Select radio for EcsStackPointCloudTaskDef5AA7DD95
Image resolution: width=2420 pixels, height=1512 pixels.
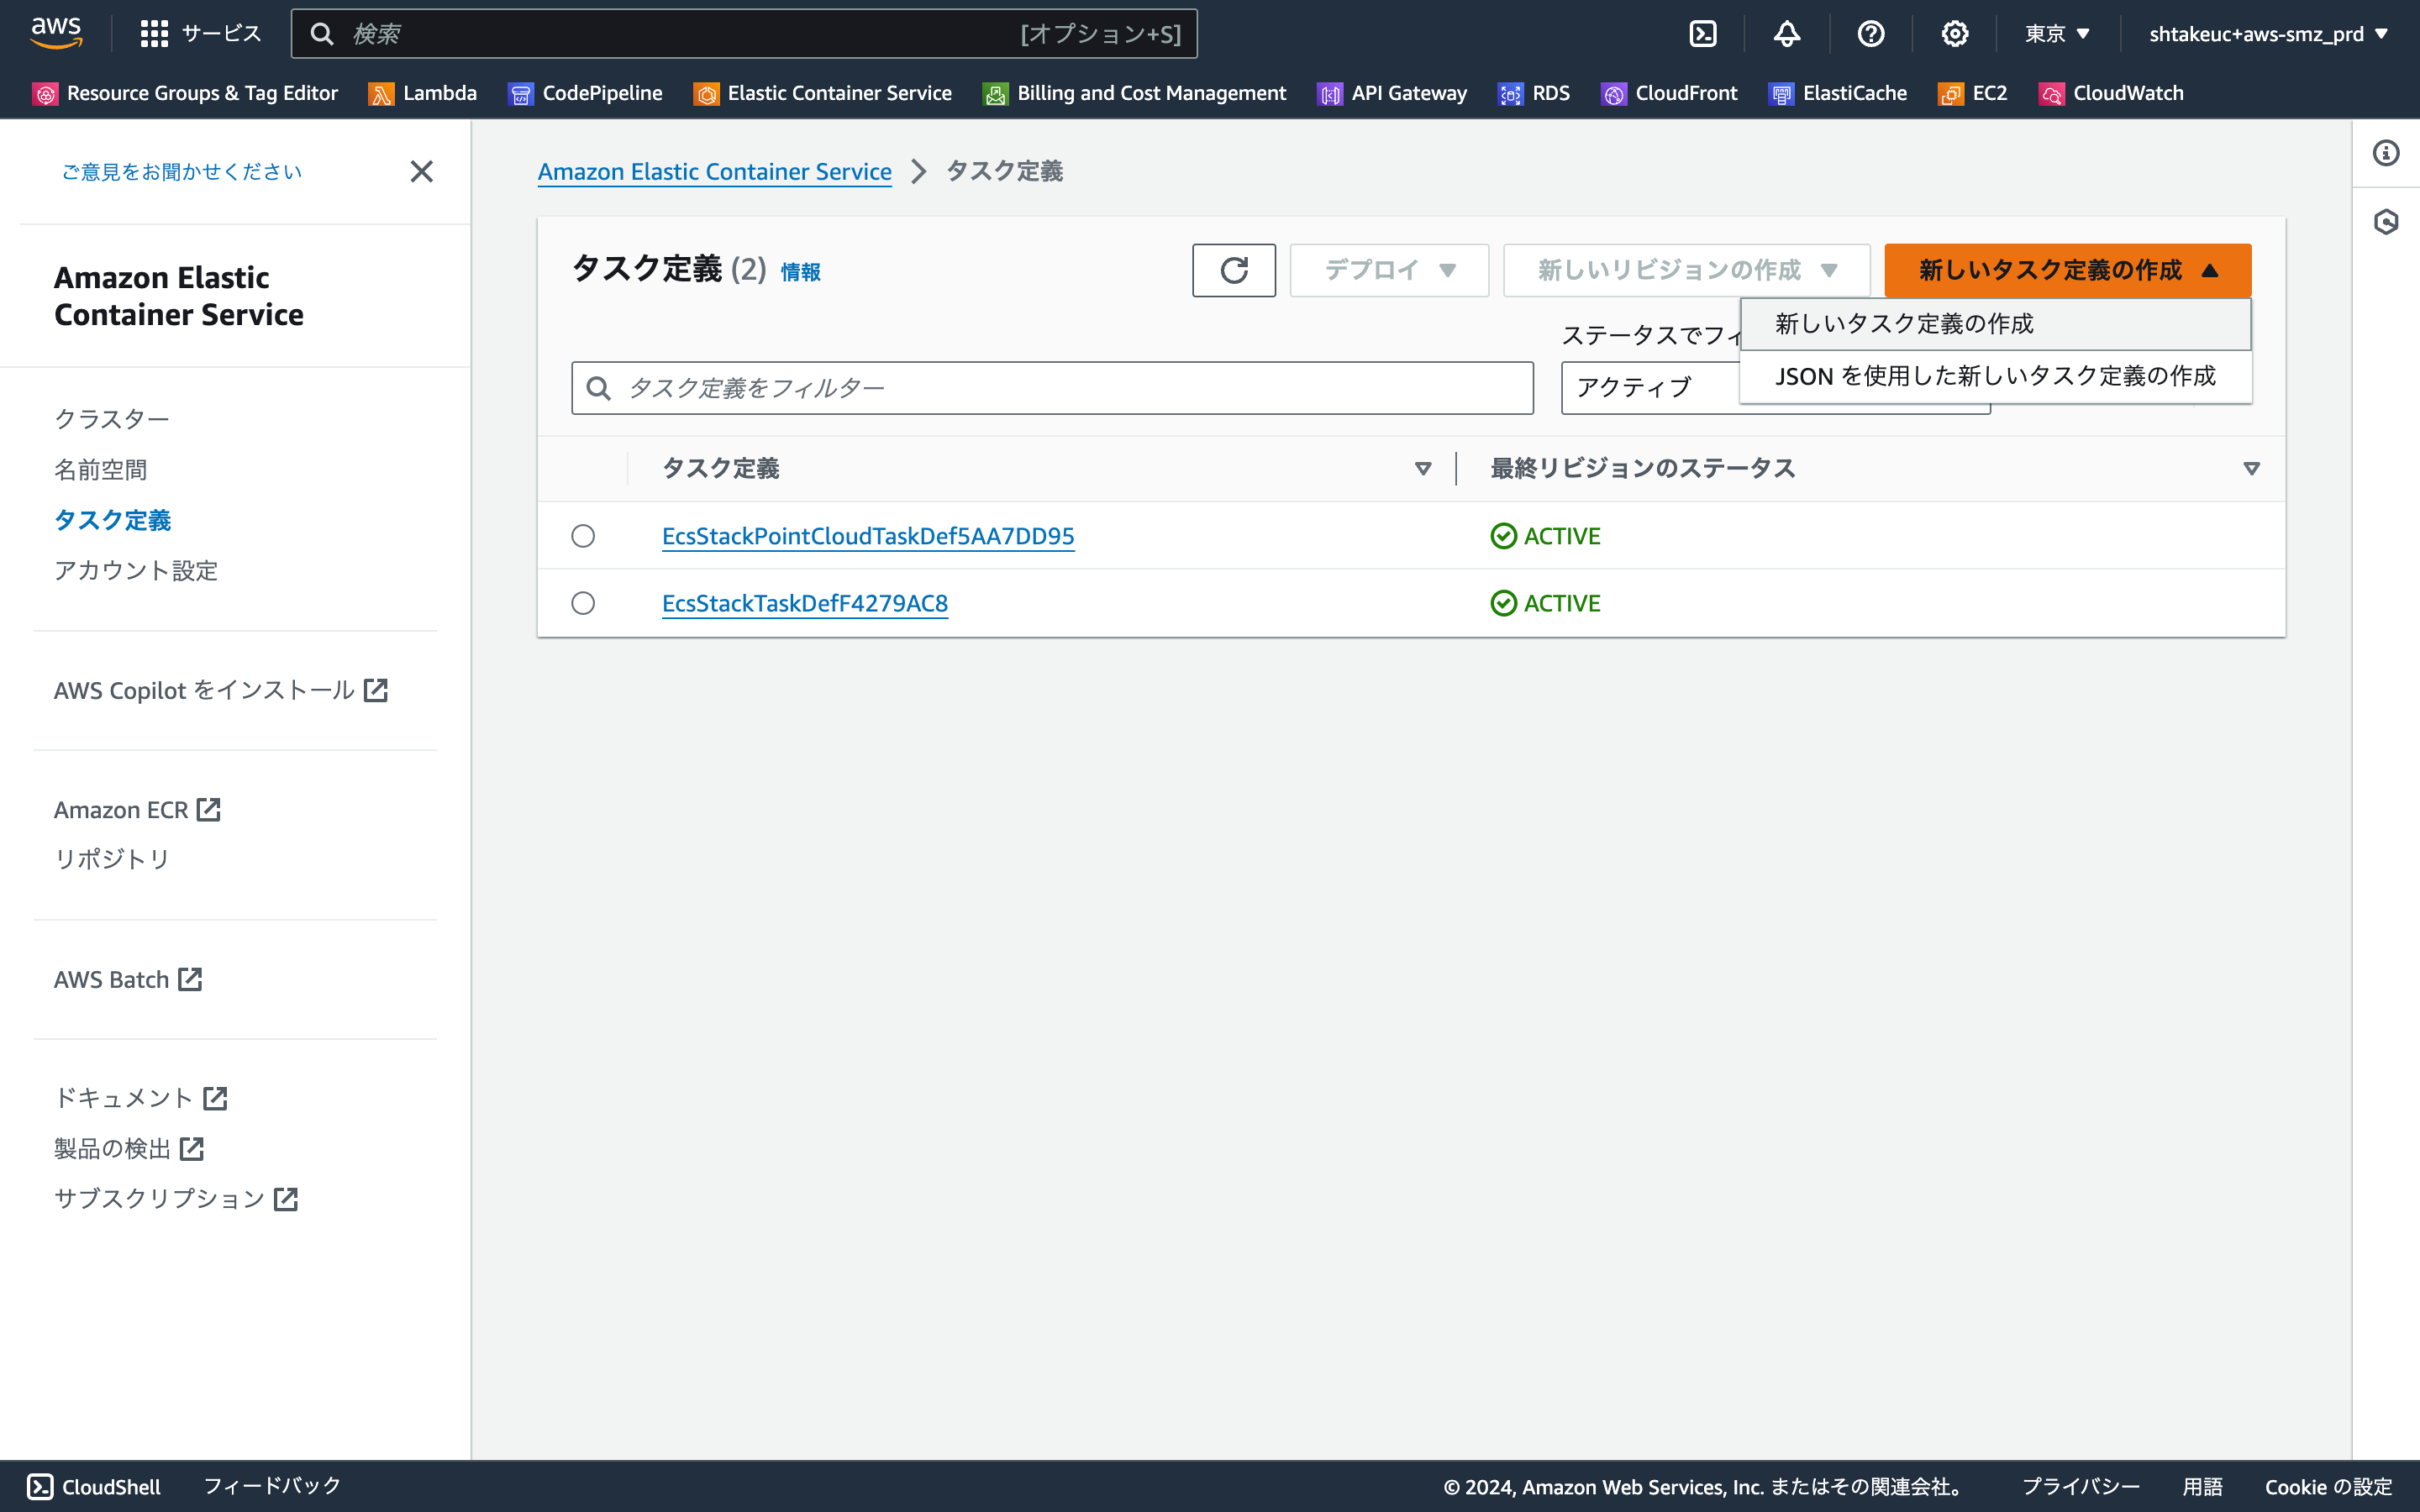coord(583,536)
